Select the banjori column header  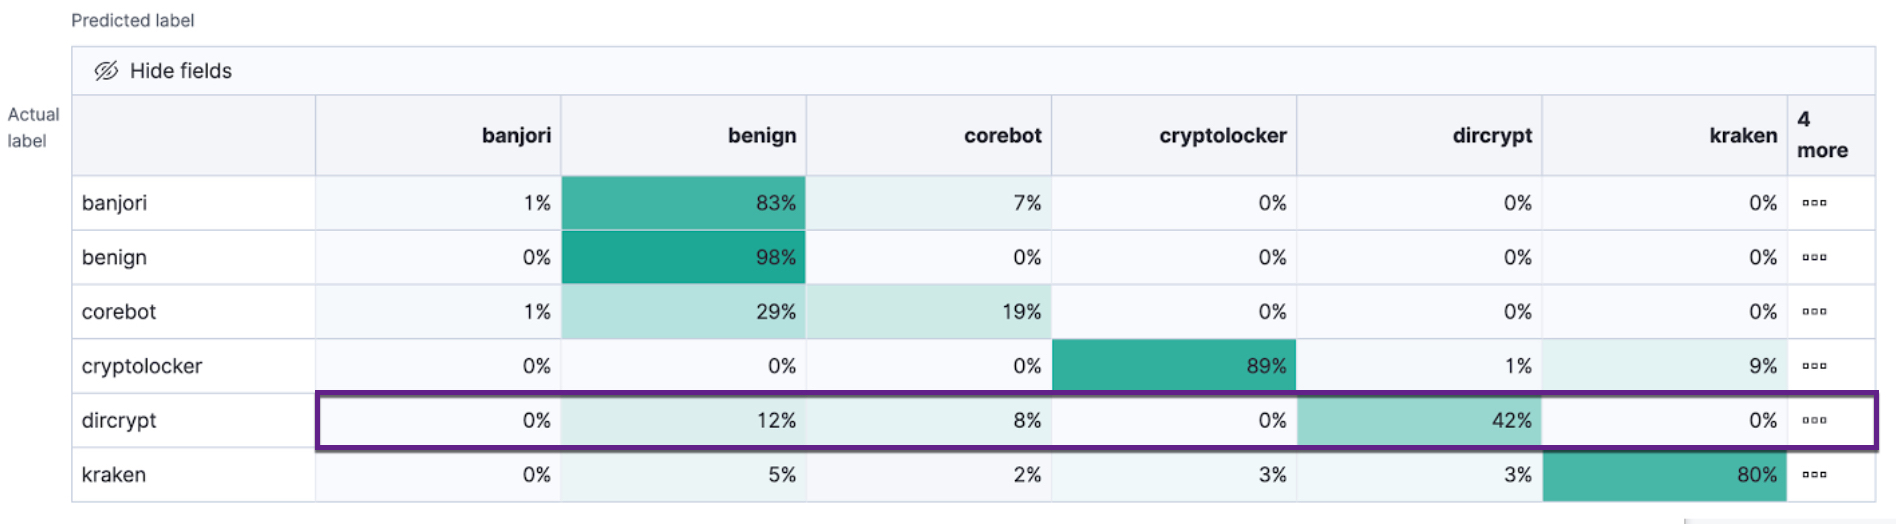pyautogui.click(x=516, y=136)
